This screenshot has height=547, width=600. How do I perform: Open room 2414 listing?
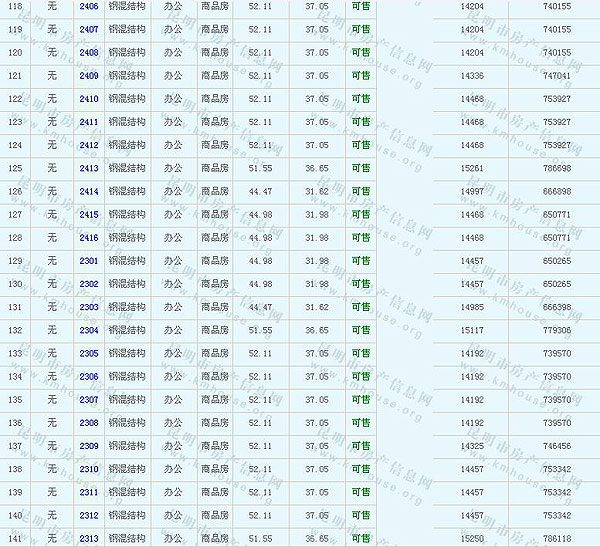coord(89,191)
